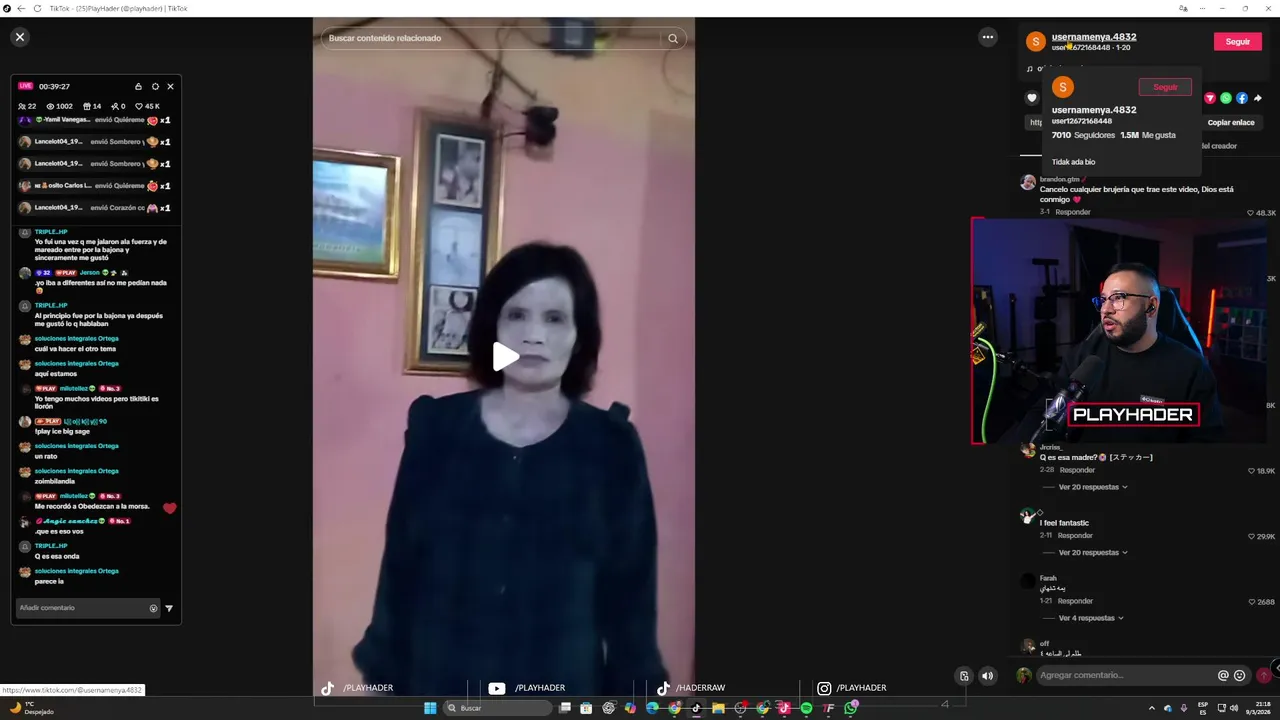This screenshot has height=720, width=1280.
Task: Click the emoji icon in live chat input
Action: (154, 608)
